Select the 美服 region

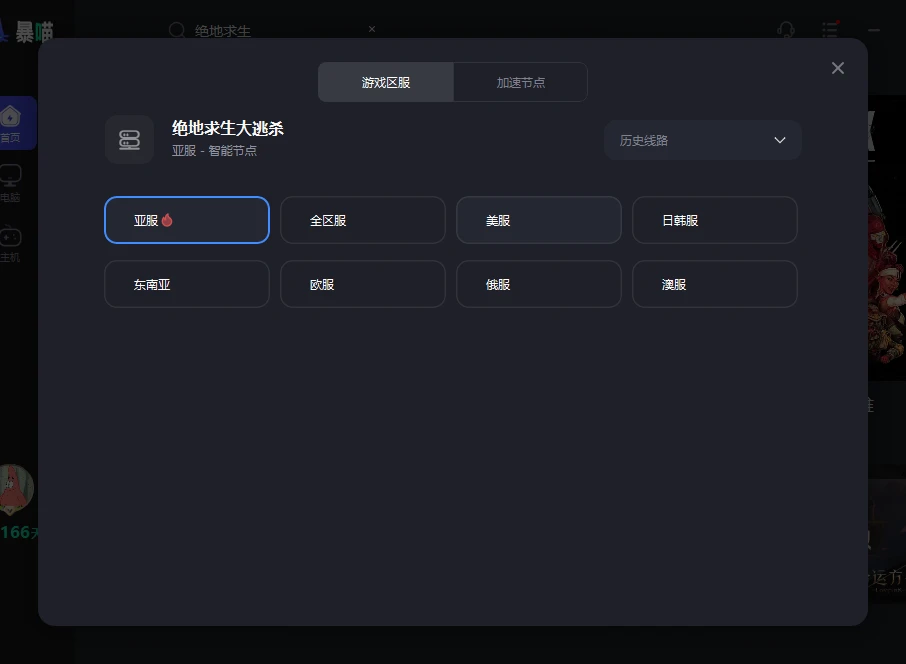[539, 220]
